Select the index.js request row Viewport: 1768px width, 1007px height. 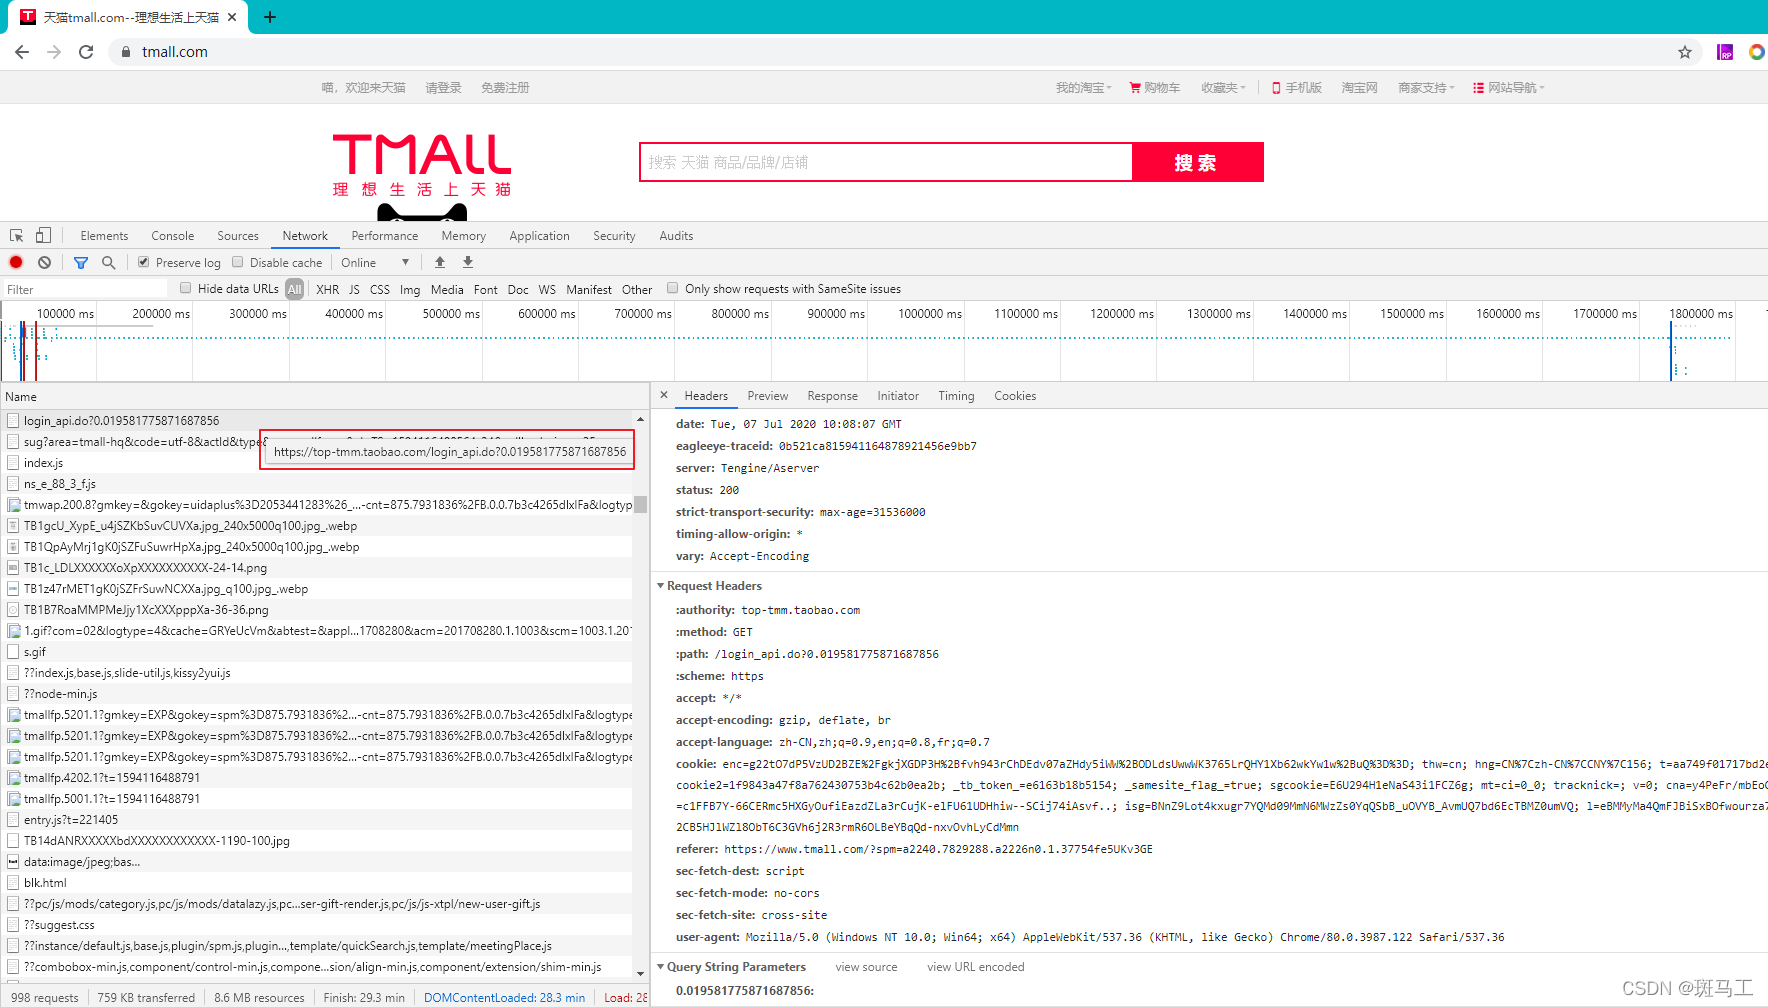click(x=317, y=463)
